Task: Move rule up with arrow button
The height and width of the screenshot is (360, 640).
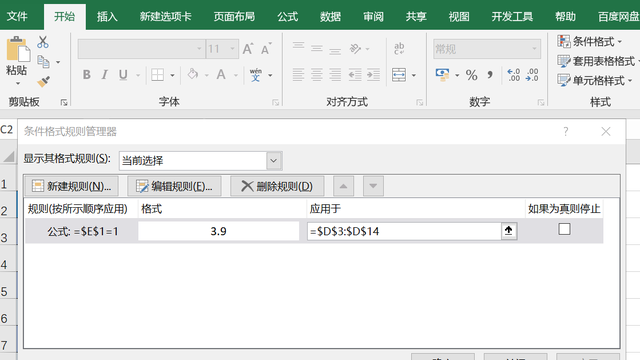Action: point(343,186)
